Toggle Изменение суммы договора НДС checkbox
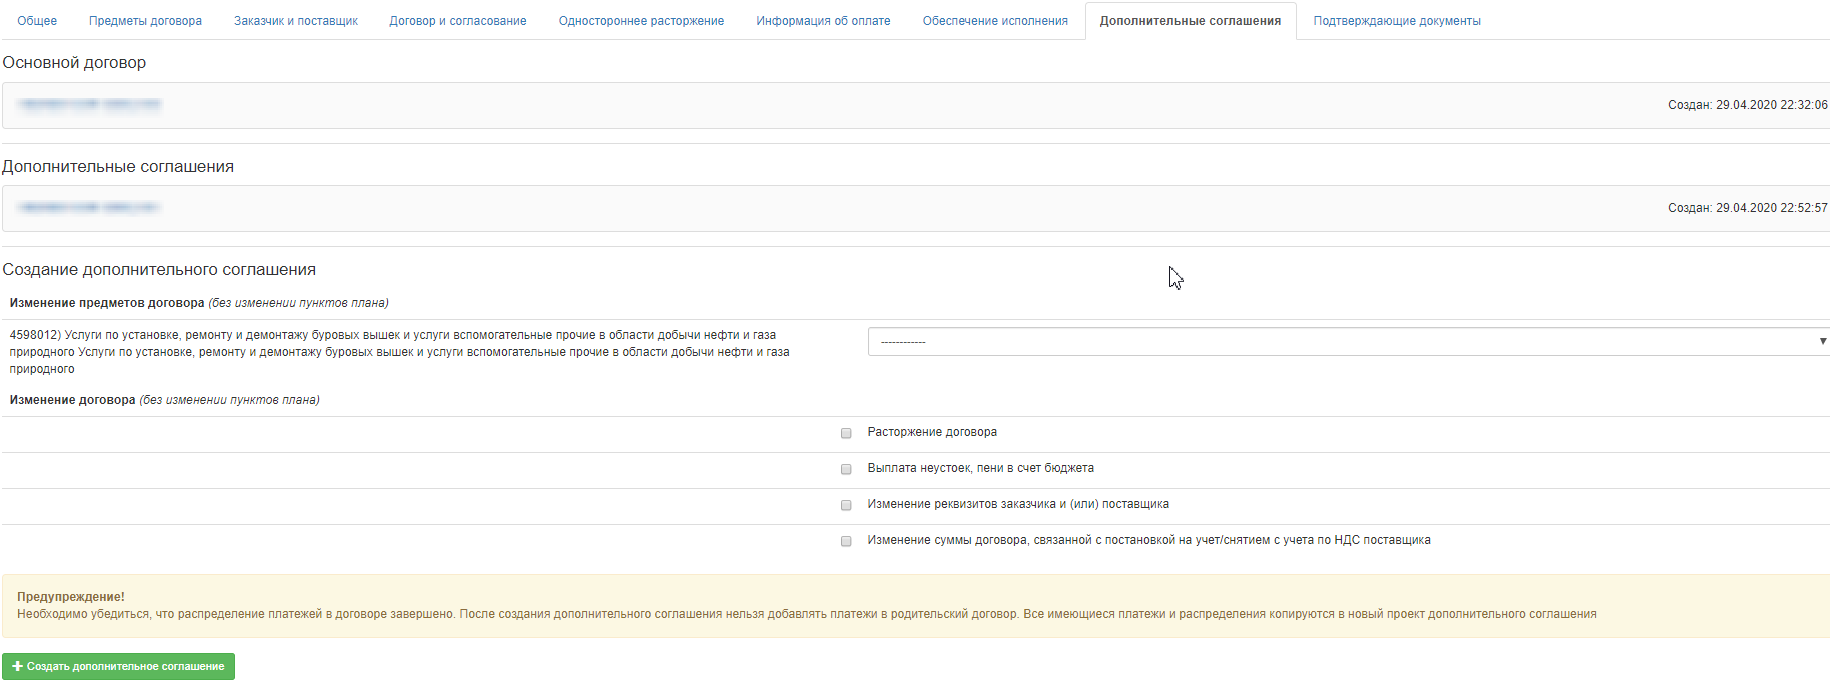 click(x=846, y=541)
